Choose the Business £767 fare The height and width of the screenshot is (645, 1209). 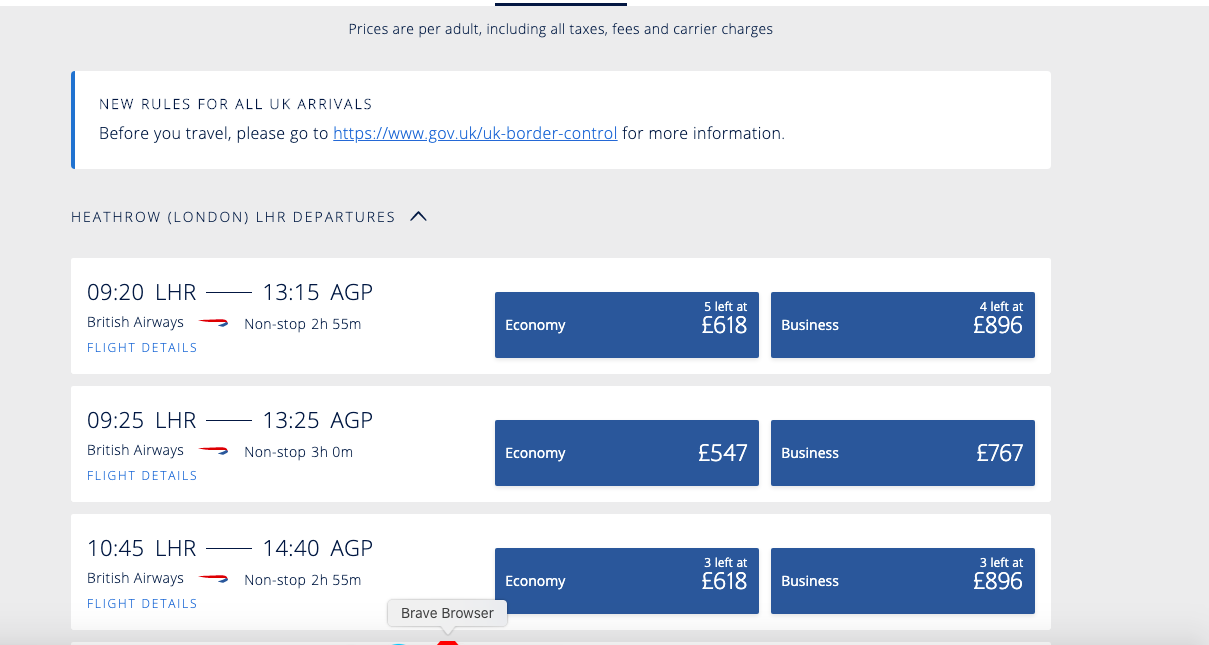[x=902, y=453]
